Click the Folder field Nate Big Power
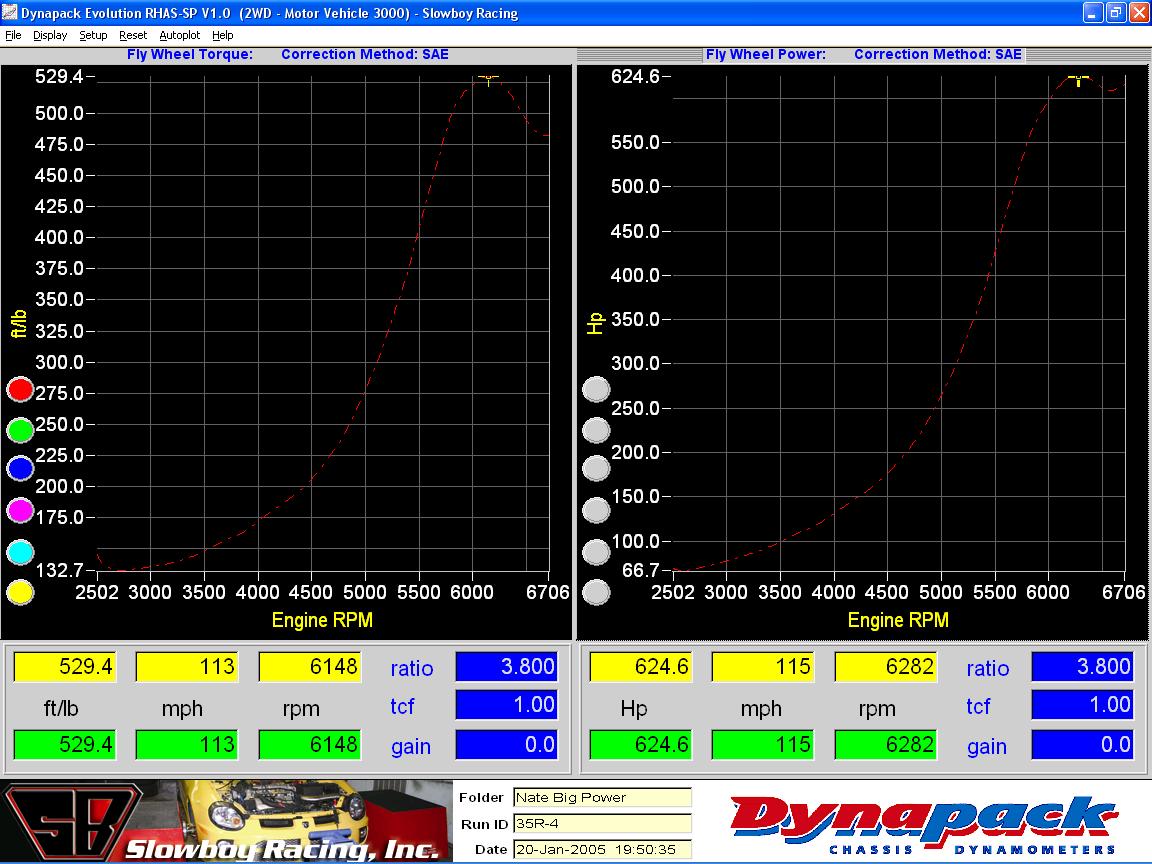Viewport: 1152px width, 864px height. (602, 797)
